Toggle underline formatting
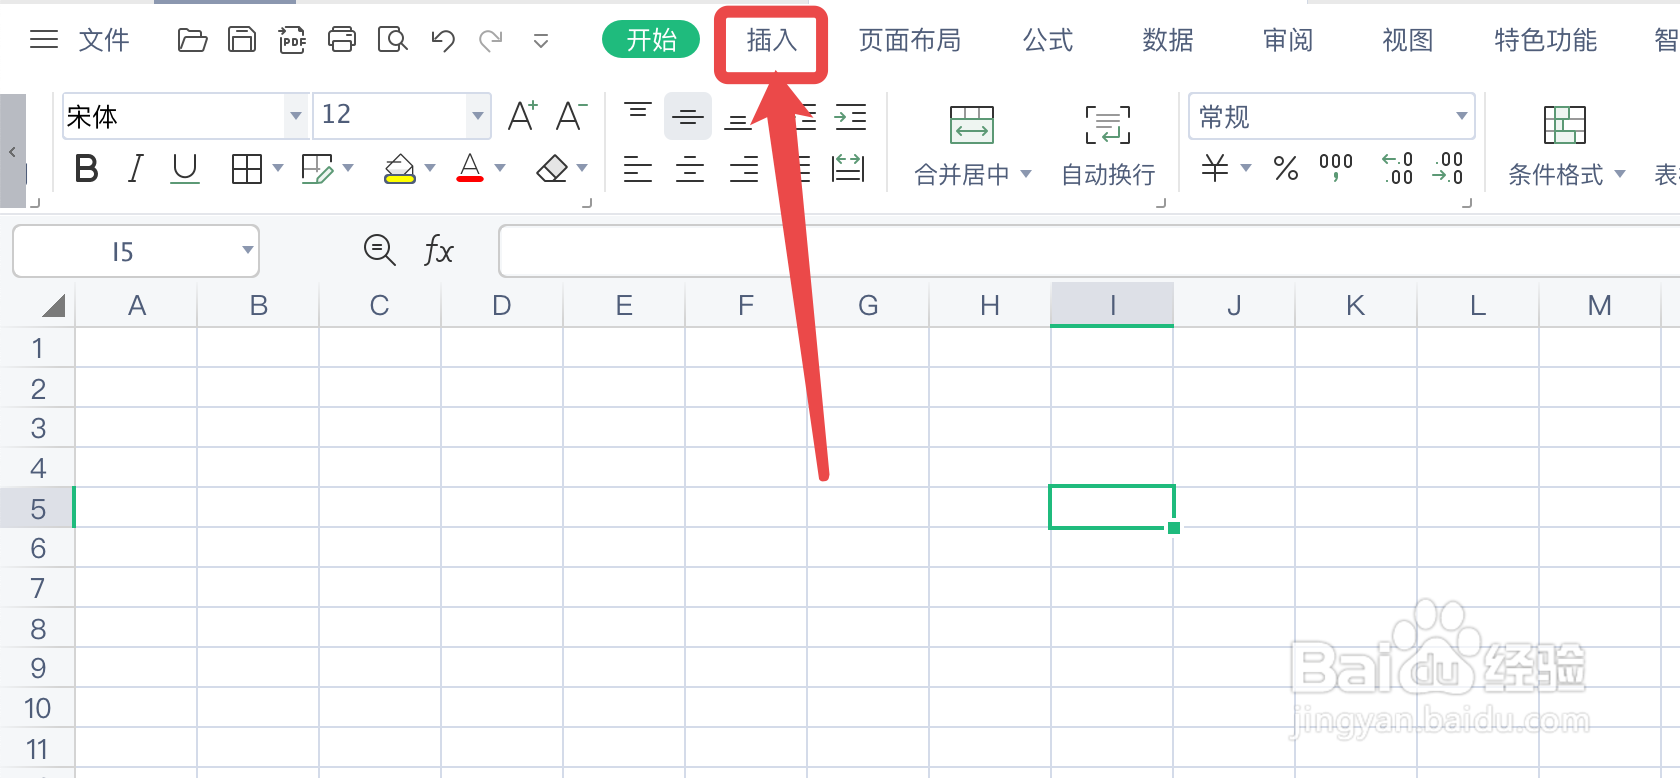Image resolution: width=1680 pixels, height=778 pixels. (185, 169)
